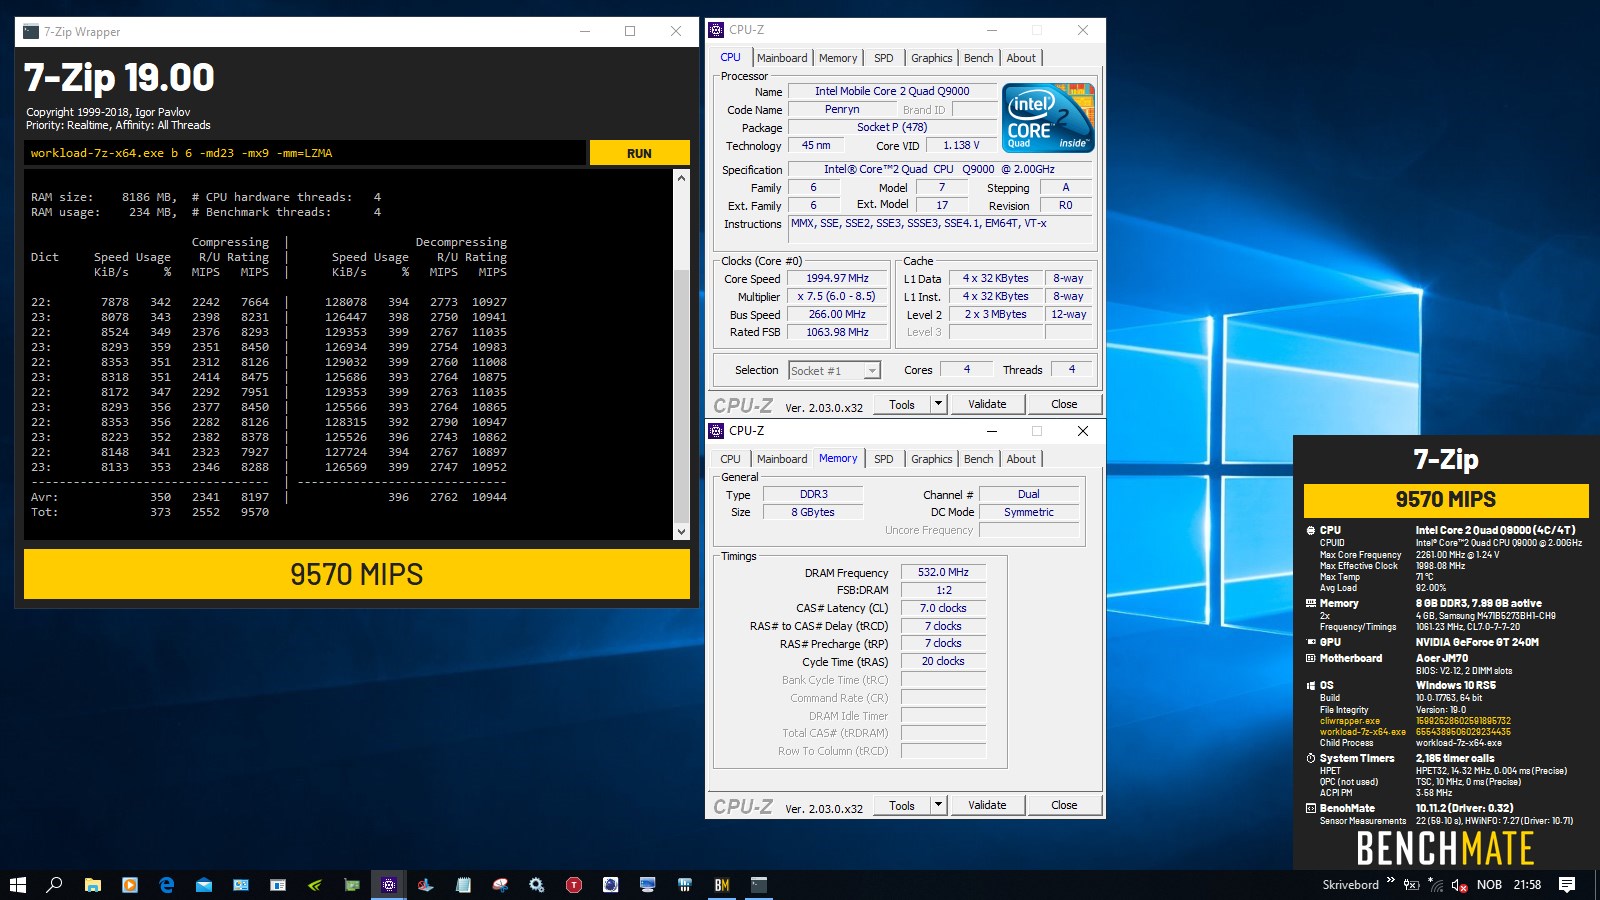Viewport: 1600px width, 900px height.
Task: Click the FSB:DRAM ratio 1:2
Action: [943, 591]
